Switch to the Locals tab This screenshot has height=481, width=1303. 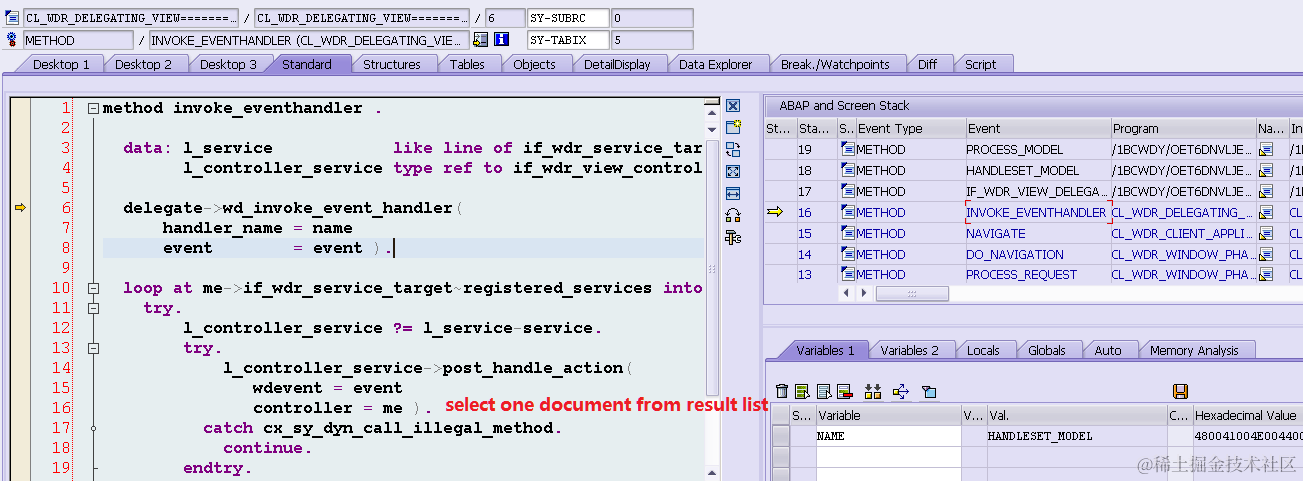tap(984, 350)
